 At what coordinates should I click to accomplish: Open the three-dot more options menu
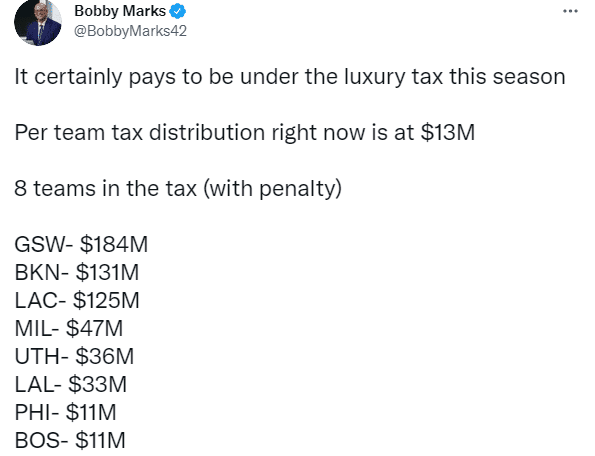coord(570,11)
